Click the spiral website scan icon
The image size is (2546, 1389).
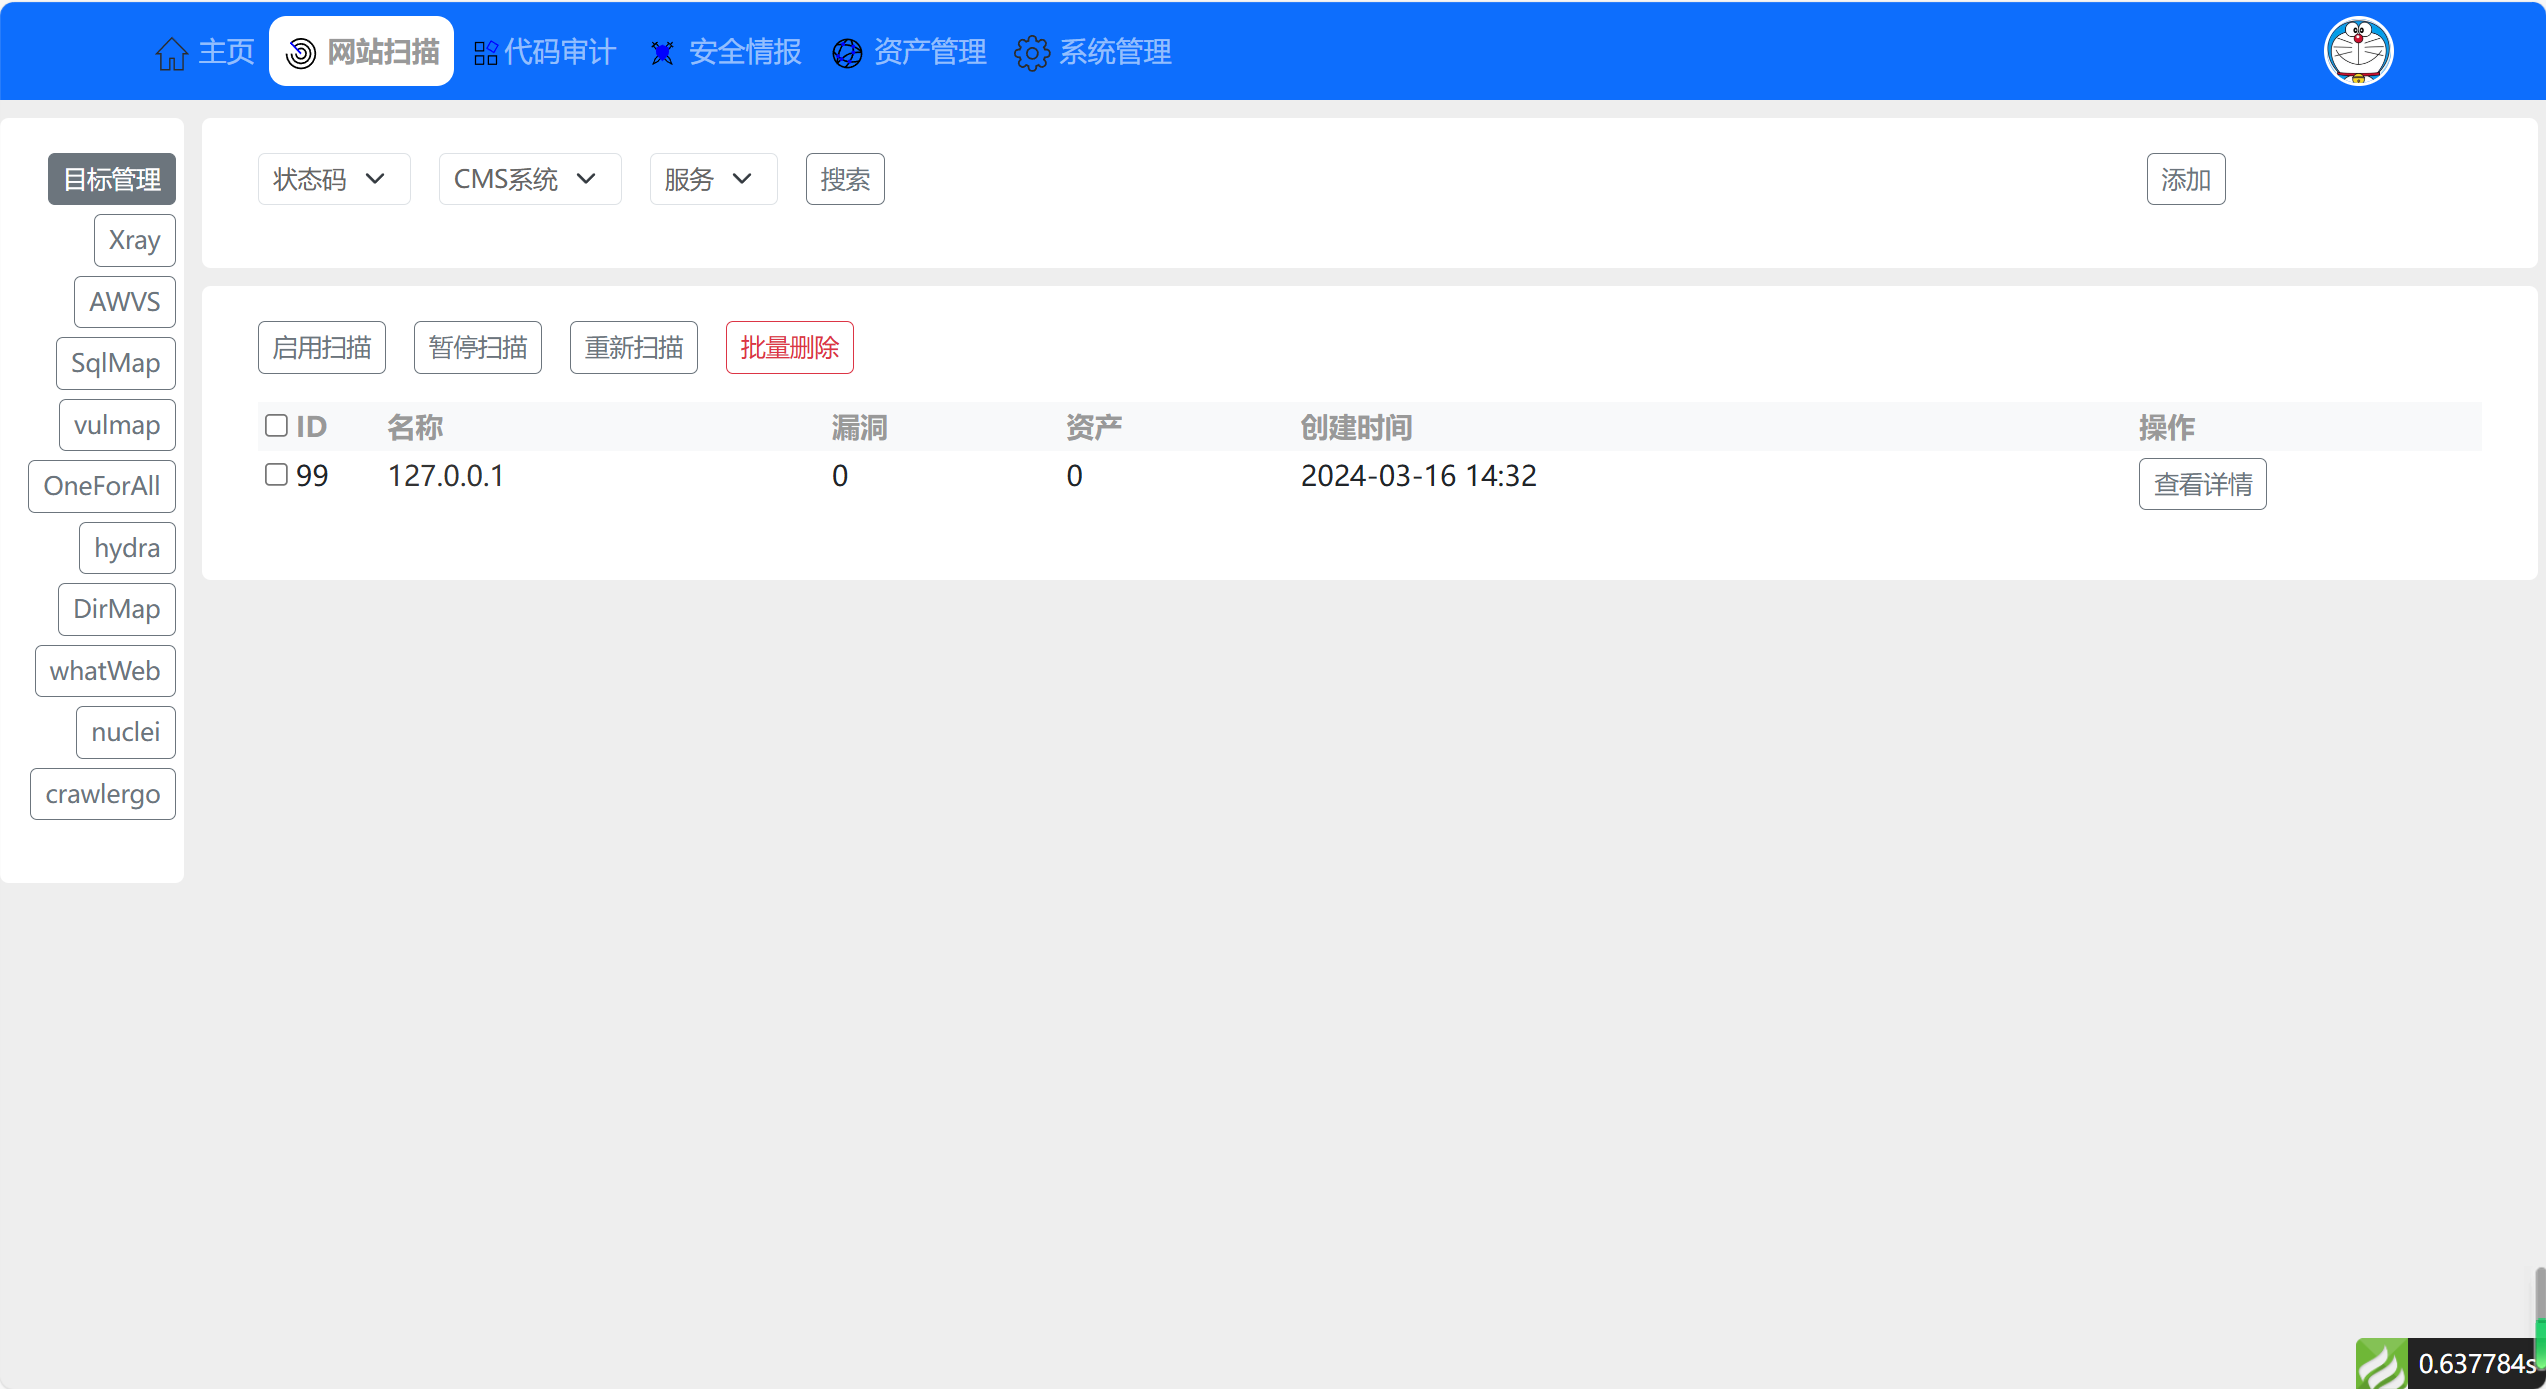point(301,53)
